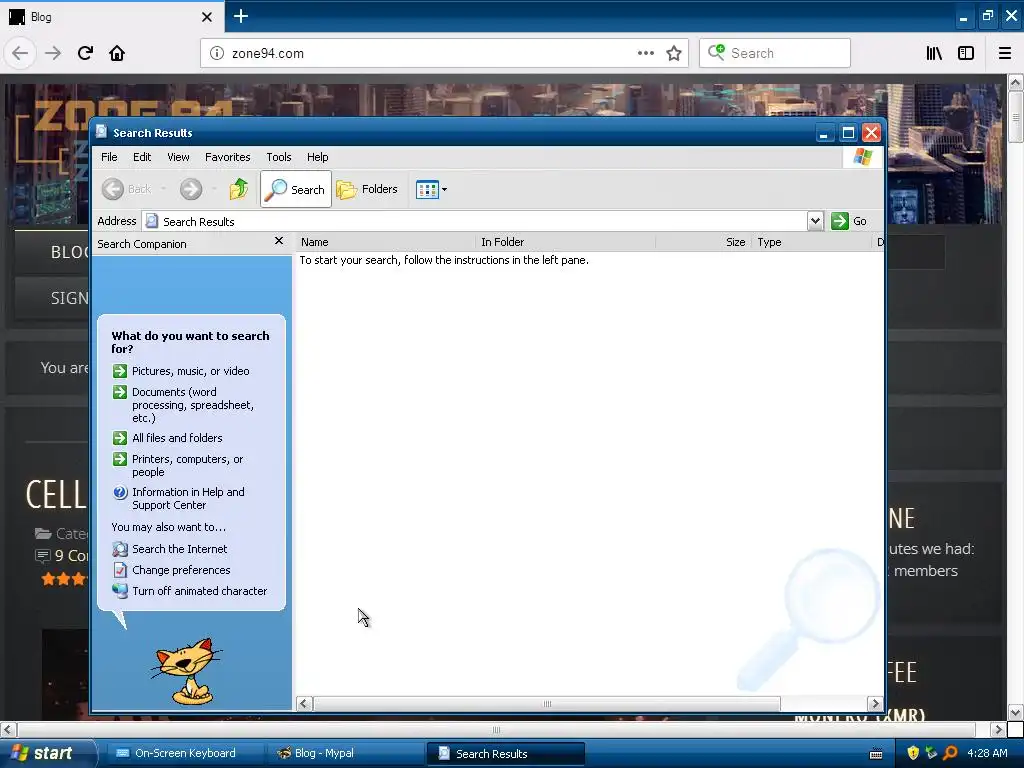Screen dimensions: 1024x768
Task: Click the browser forward arrow
Action: (x=52, y=53)
